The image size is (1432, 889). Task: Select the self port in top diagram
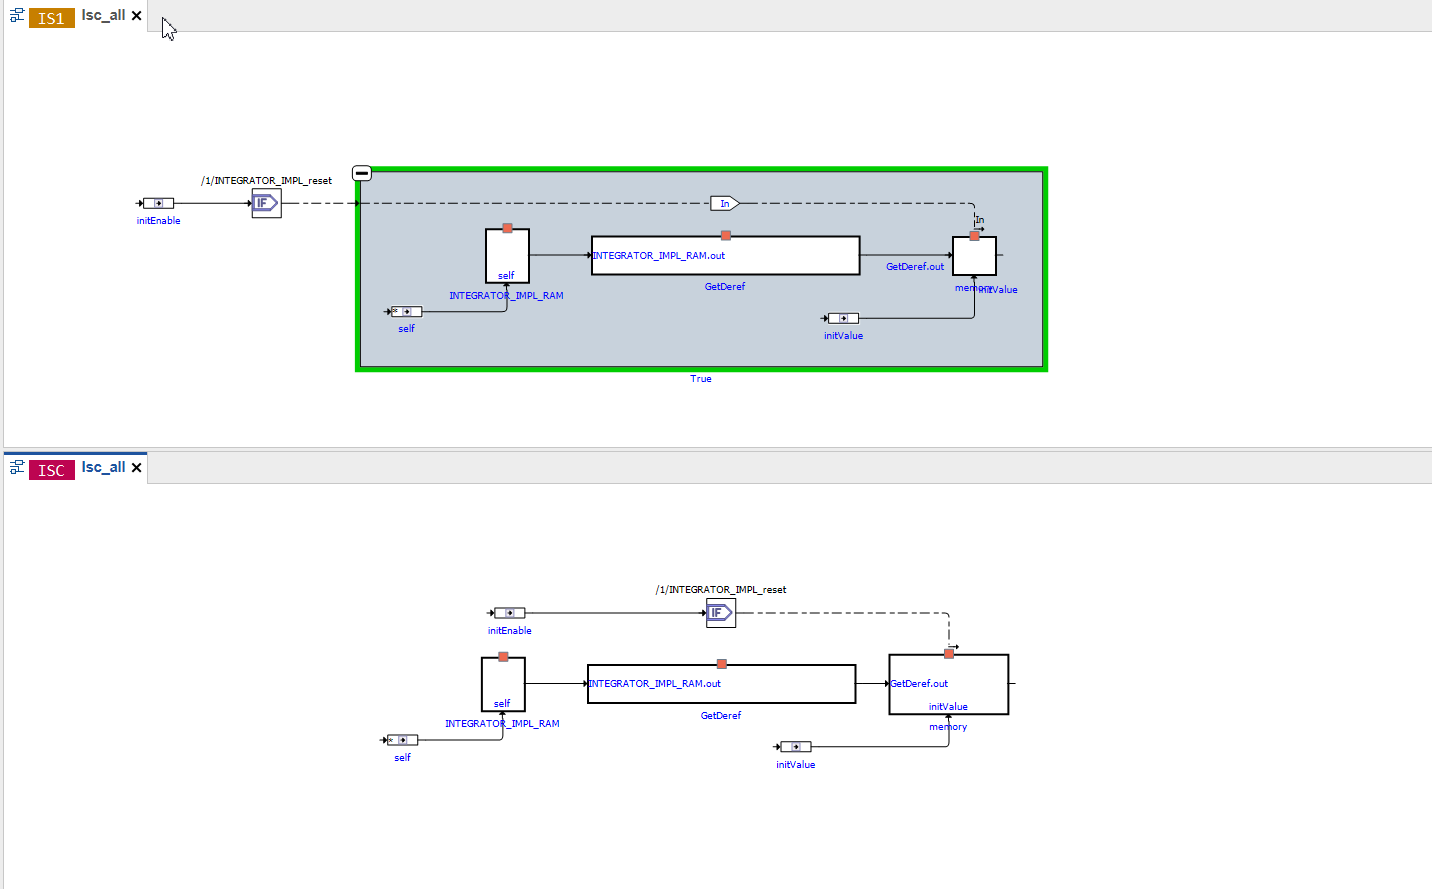[406, 312]
